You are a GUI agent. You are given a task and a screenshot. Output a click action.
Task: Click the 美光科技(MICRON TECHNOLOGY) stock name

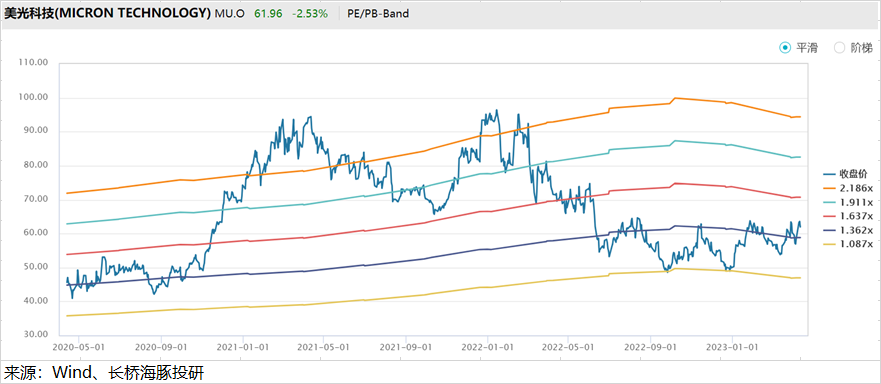(107, 13)
